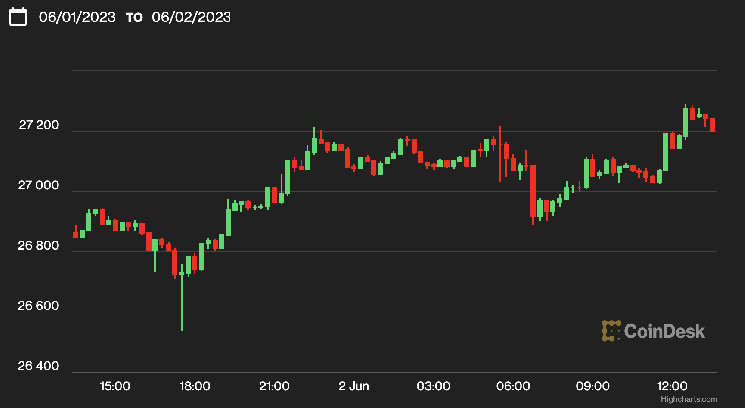Click the 27 000 price label
745x408 pixels.
coord(38,187)
